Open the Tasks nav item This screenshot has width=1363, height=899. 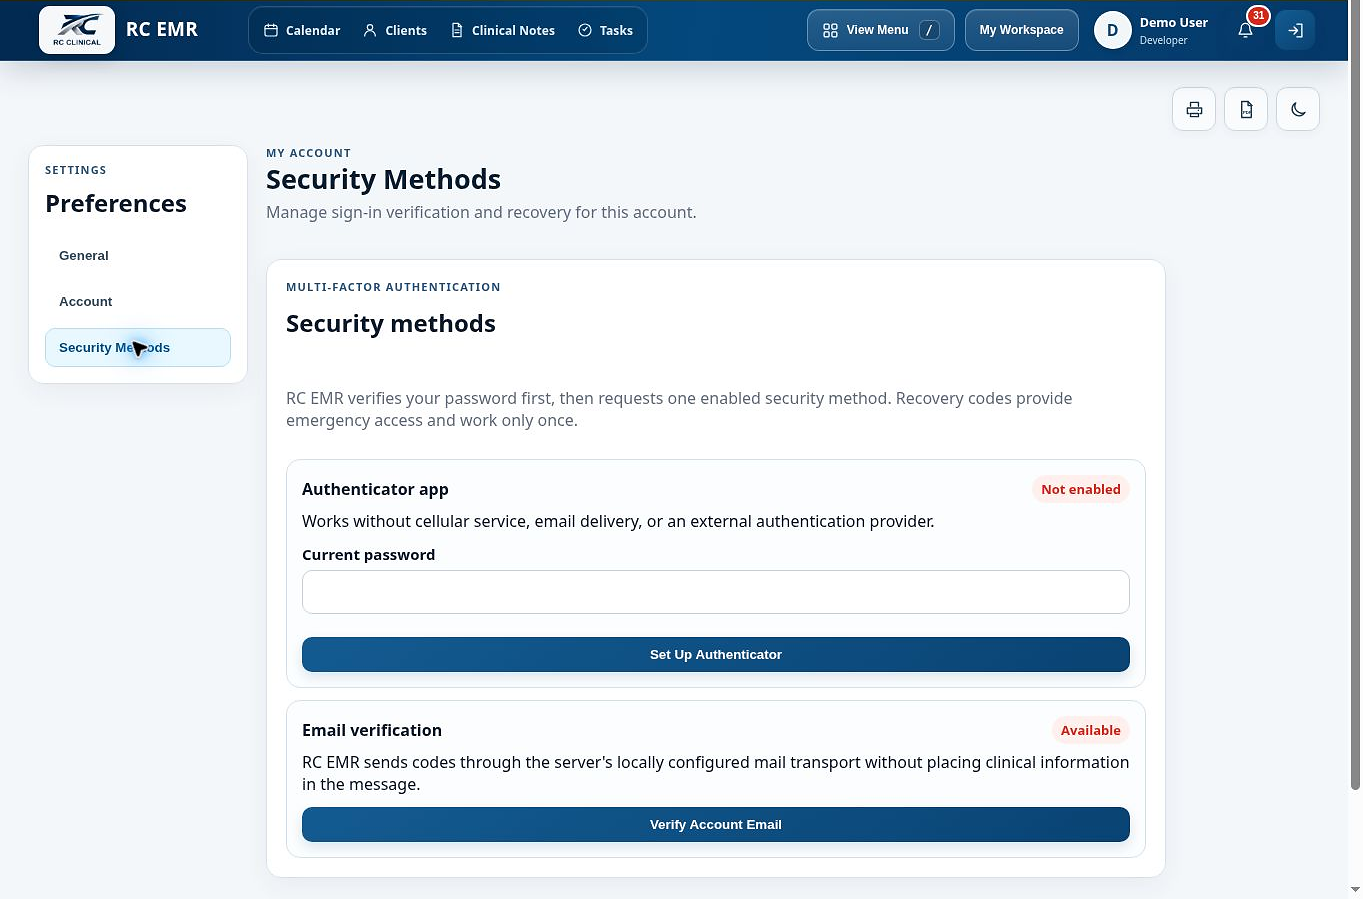[x=606, y=30]
